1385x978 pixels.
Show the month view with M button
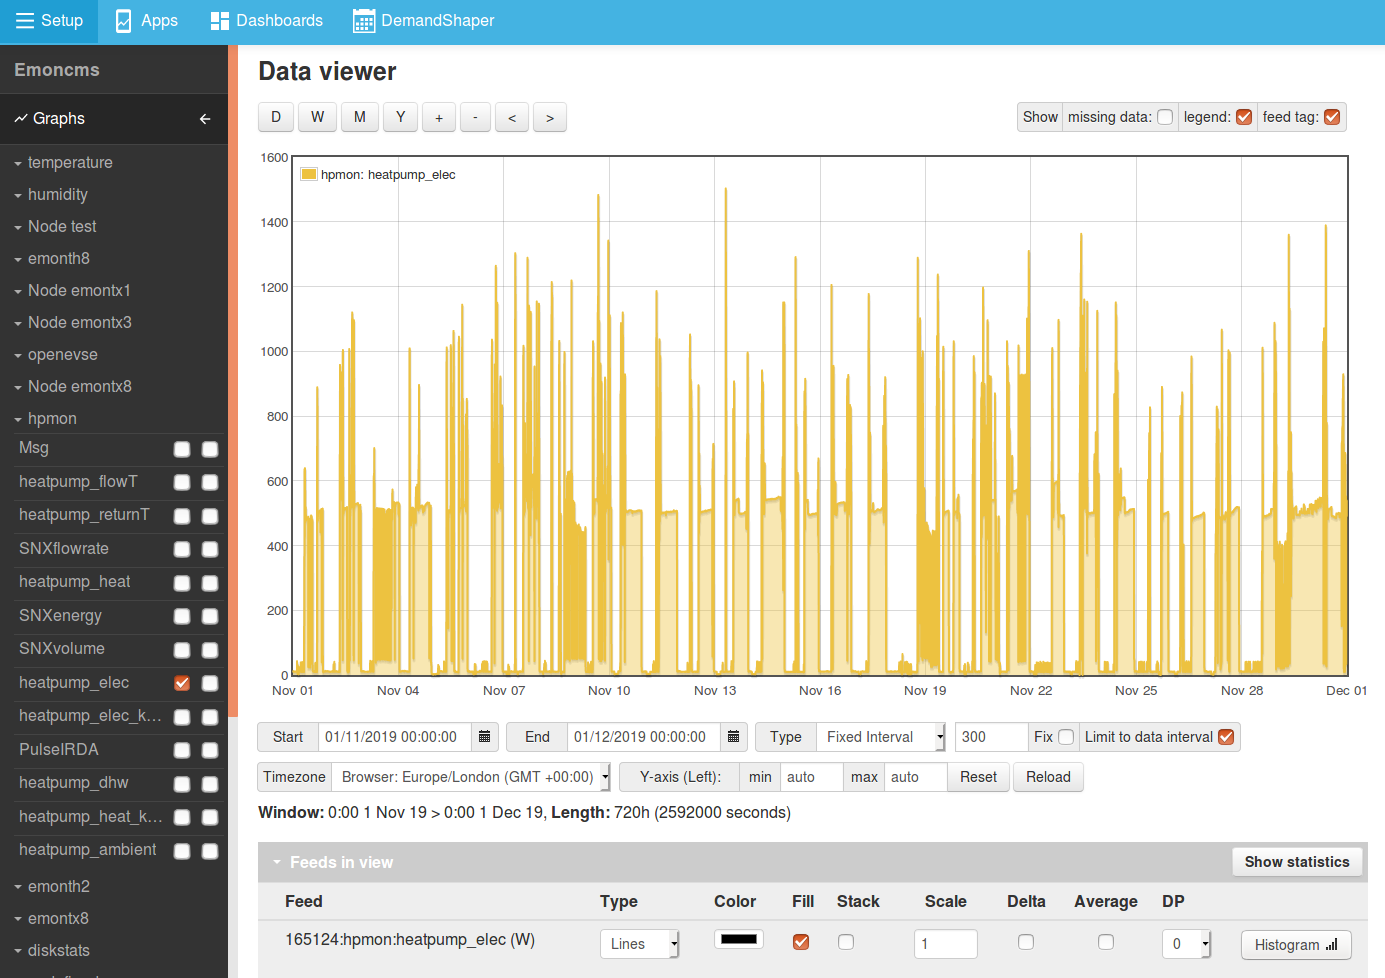tap(359, 117)
